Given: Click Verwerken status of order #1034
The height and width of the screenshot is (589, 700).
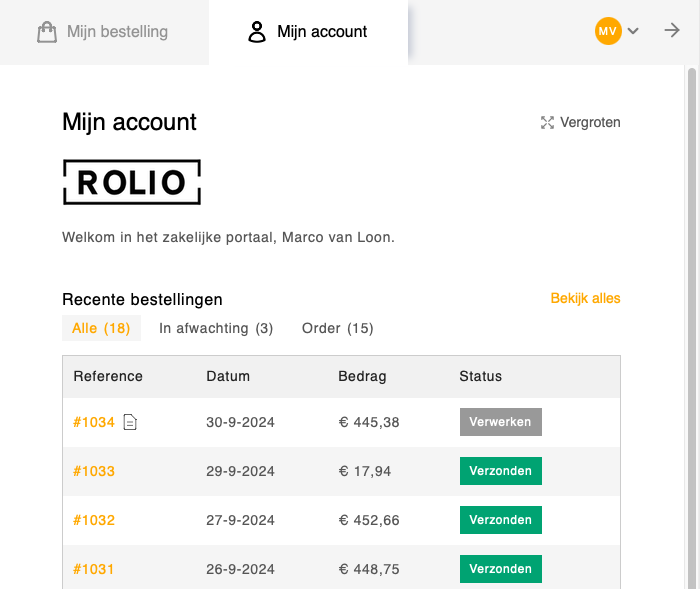Looking at the screenshot, I should click(500, 422).
